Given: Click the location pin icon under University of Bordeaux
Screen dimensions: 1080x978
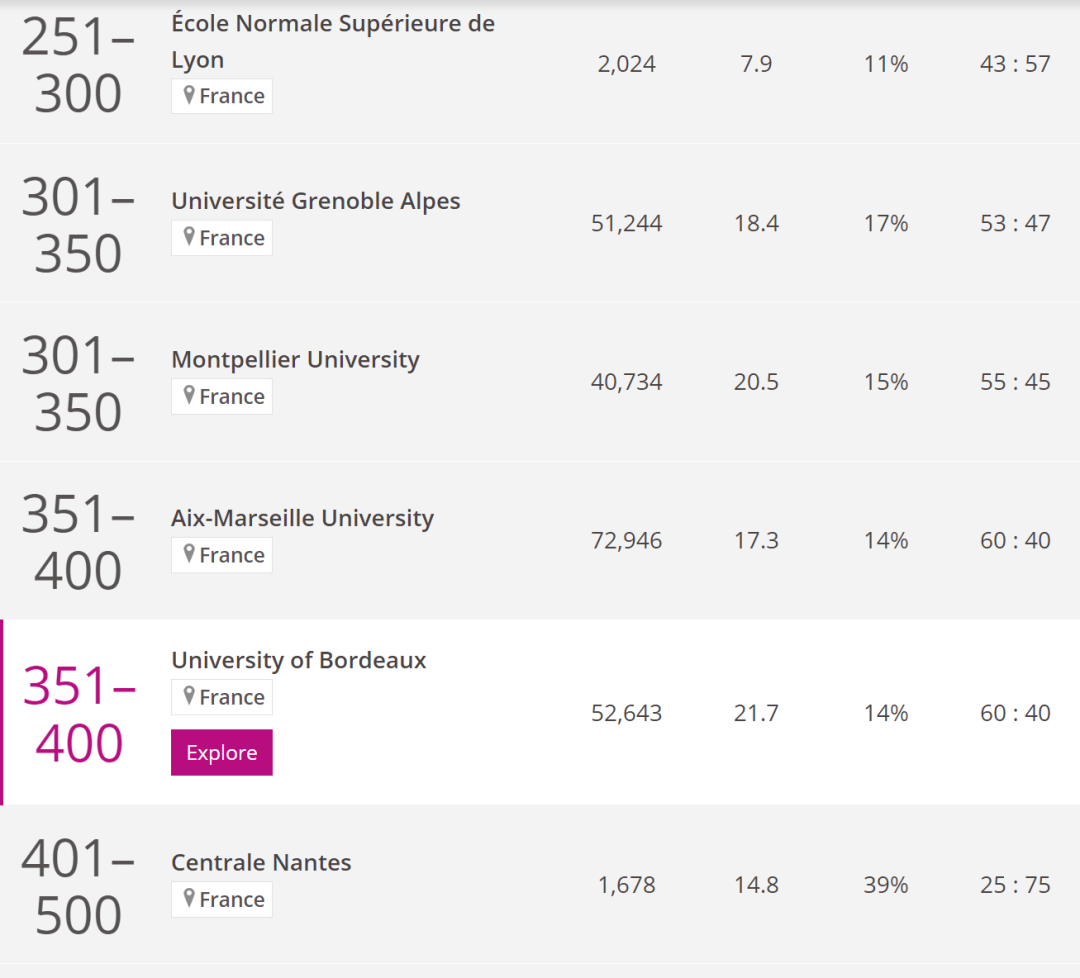Looking at the screenshot, I should point(189,696).
